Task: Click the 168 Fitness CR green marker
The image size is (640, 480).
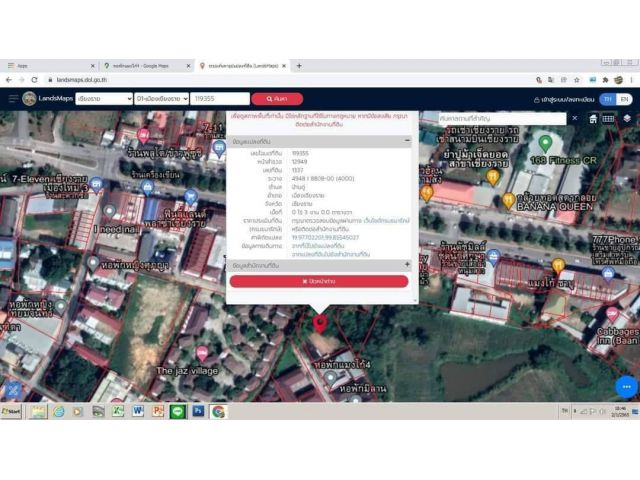Action: pyautogui.click(x=545, y=144)
